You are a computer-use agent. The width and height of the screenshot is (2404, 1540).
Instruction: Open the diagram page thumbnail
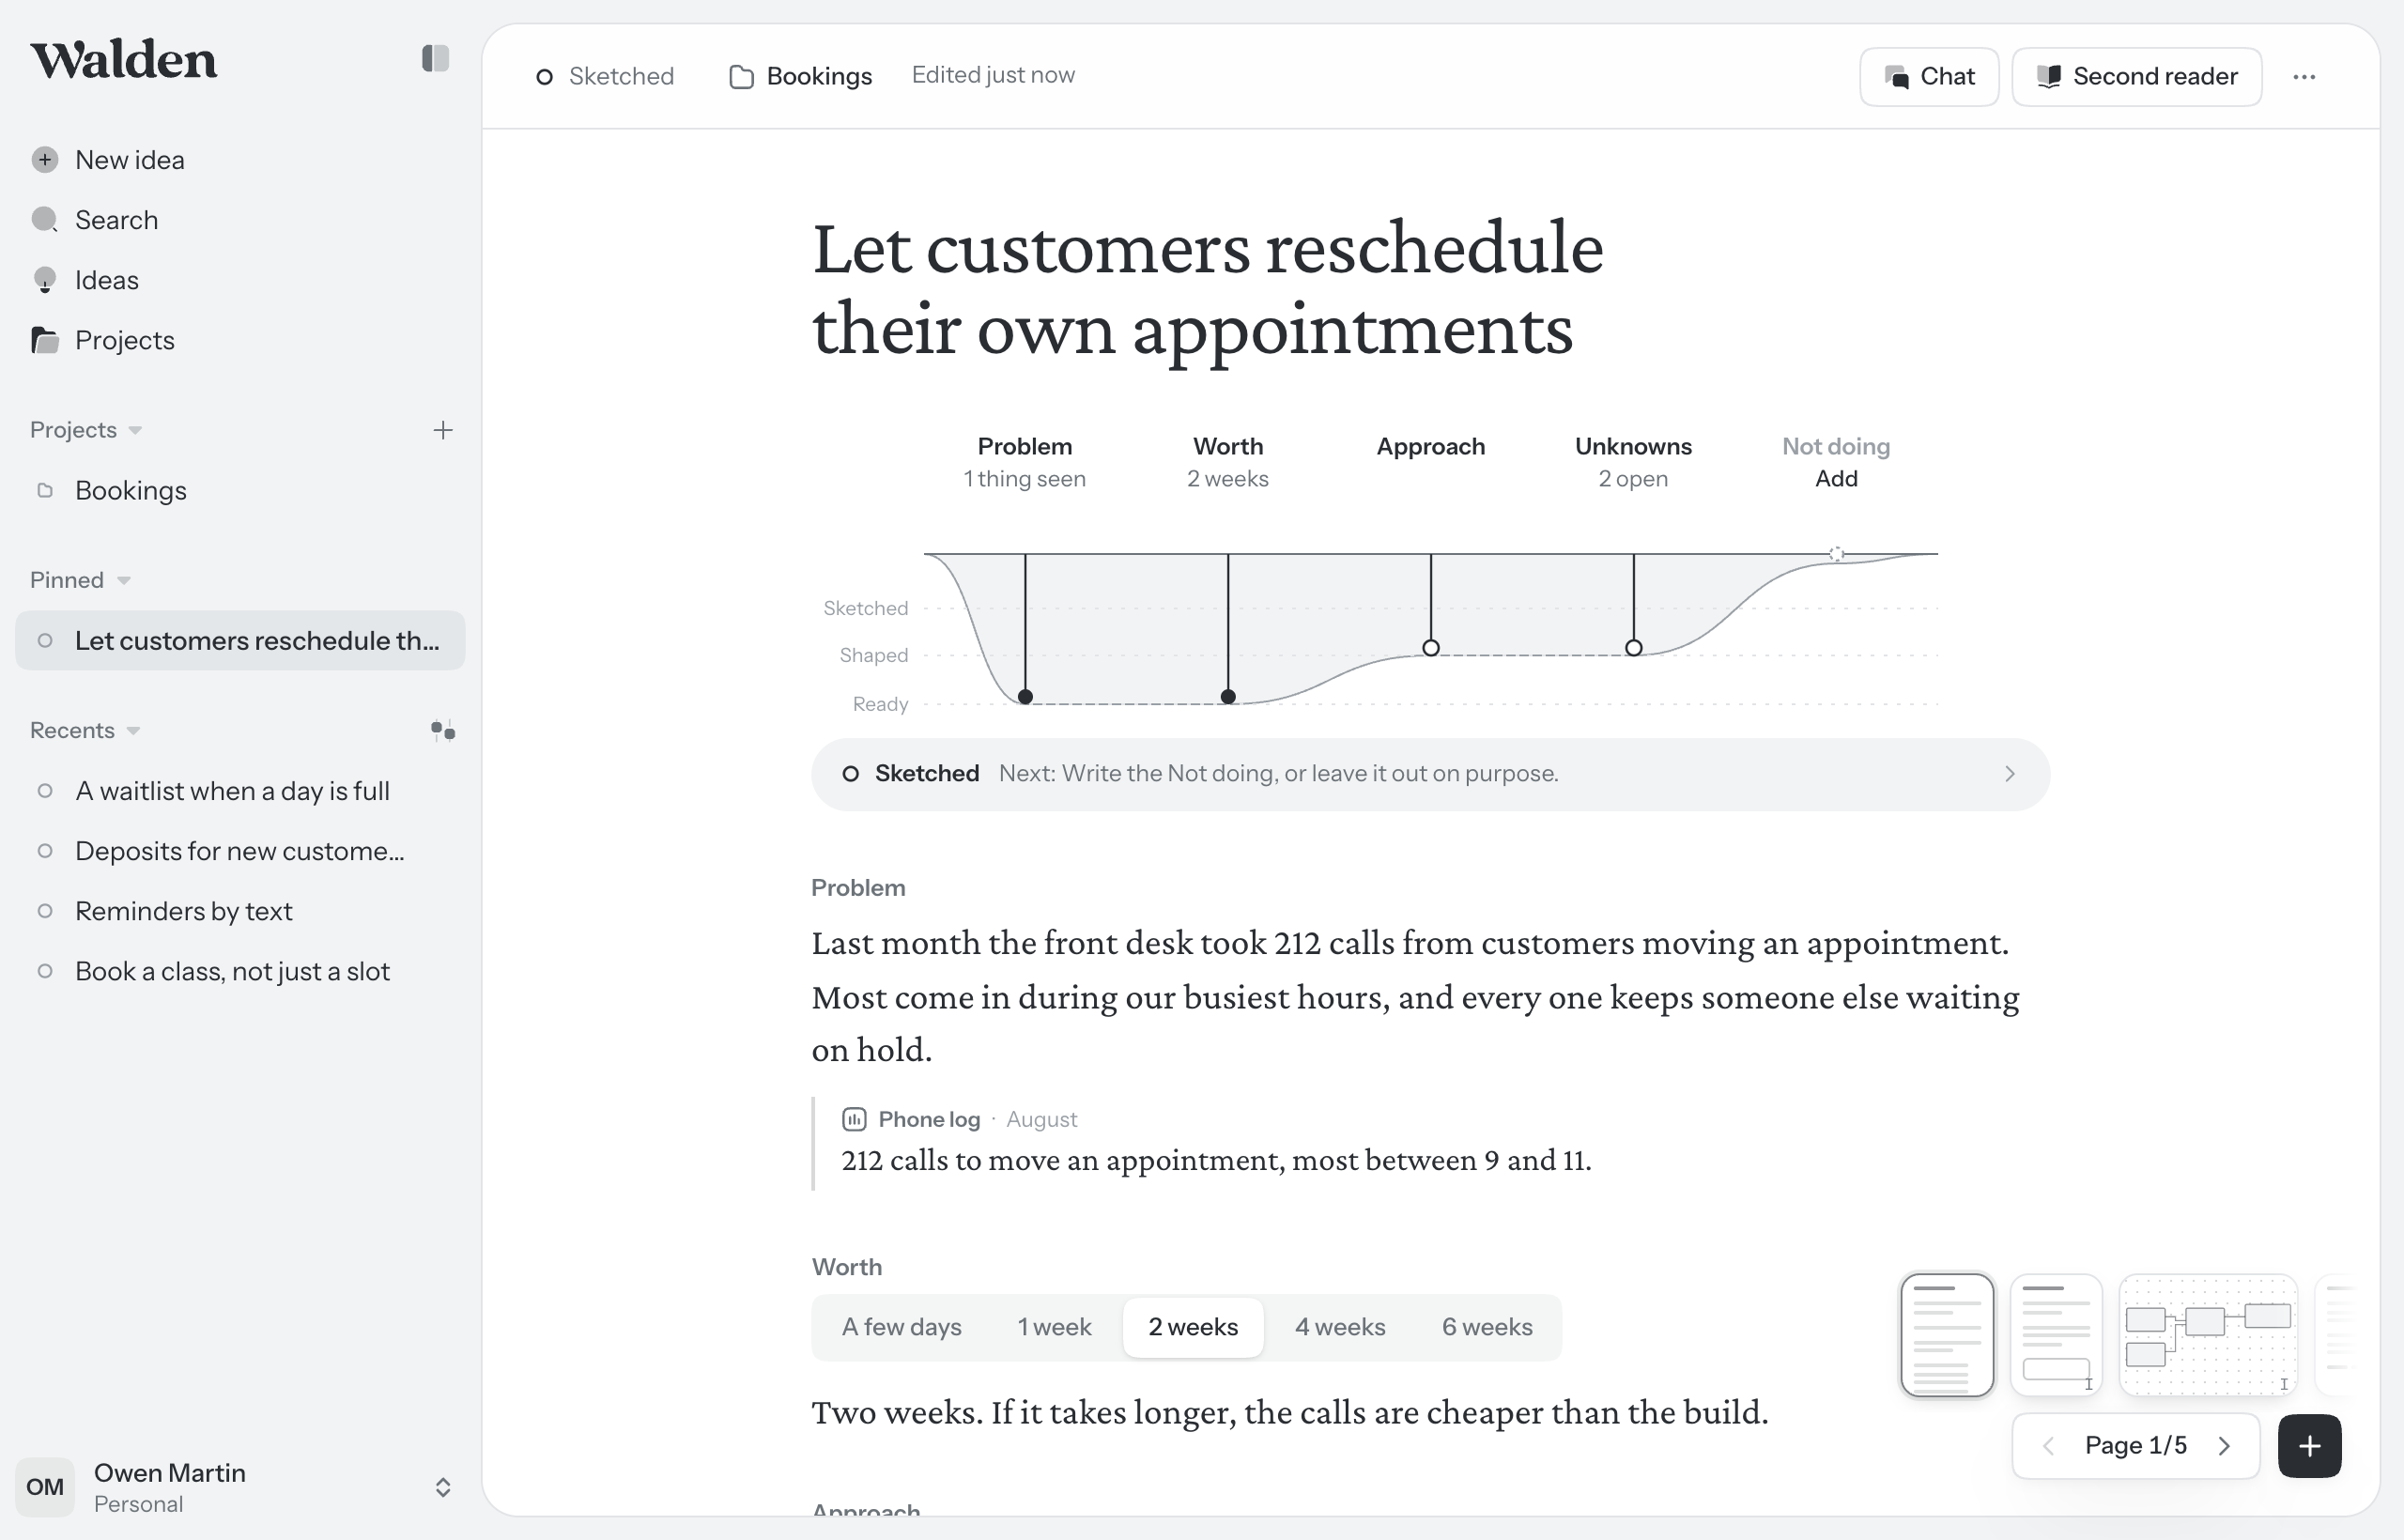pyautogui.click(x=2208, y=1335)
